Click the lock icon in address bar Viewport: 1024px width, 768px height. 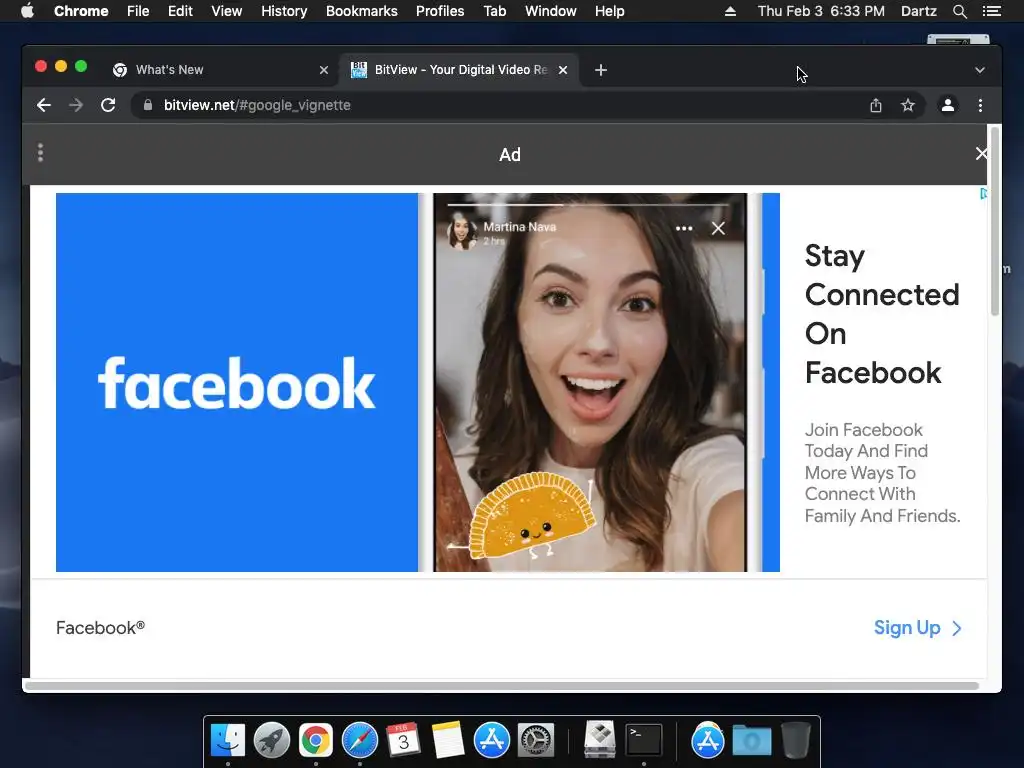(x=148, y=105)
